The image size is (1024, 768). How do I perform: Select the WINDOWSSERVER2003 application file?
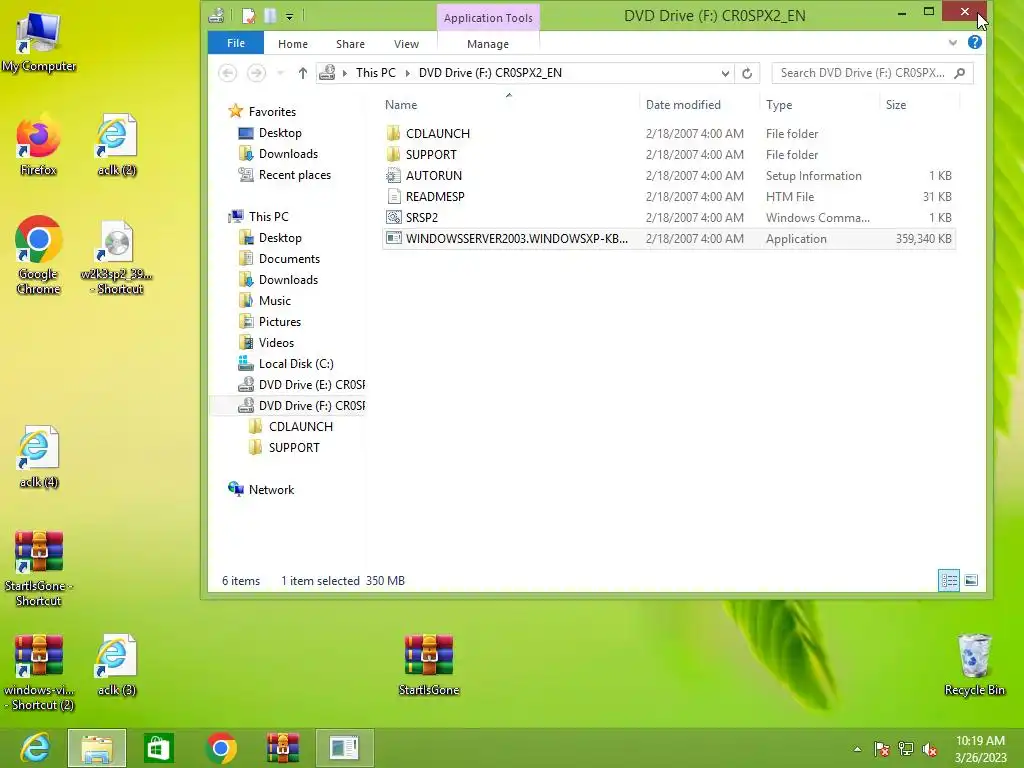(x=669, y=238)
